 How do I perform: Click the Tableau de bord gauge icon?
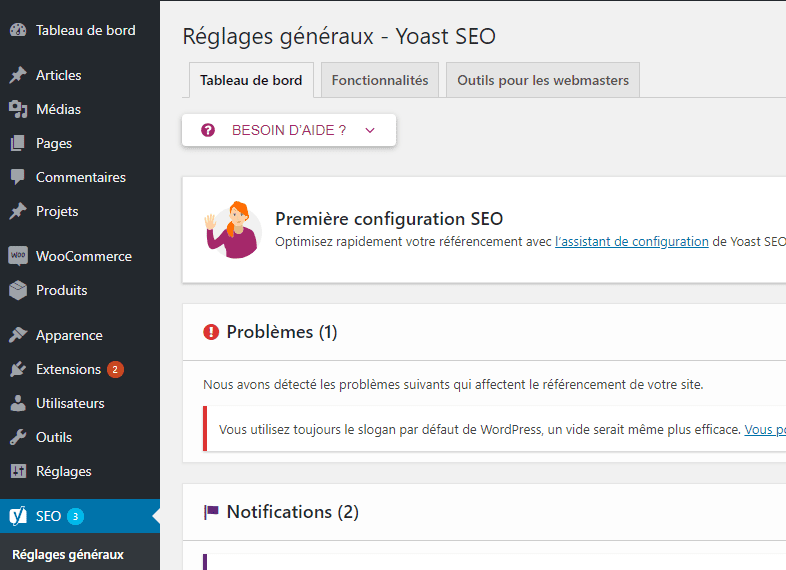click(18, 30)
